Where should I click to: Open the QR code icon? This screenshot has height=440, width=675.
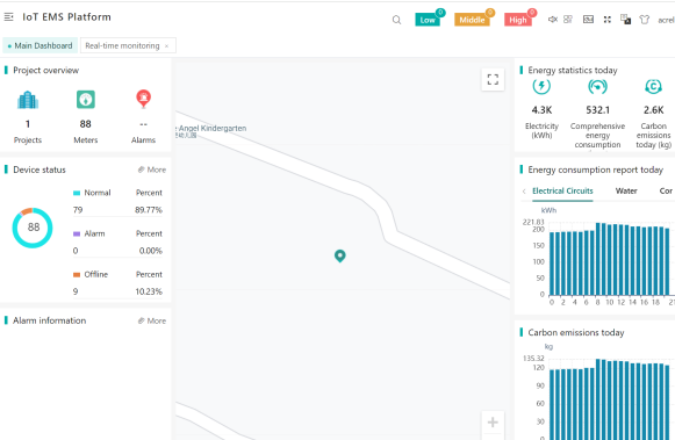[568, 19]
